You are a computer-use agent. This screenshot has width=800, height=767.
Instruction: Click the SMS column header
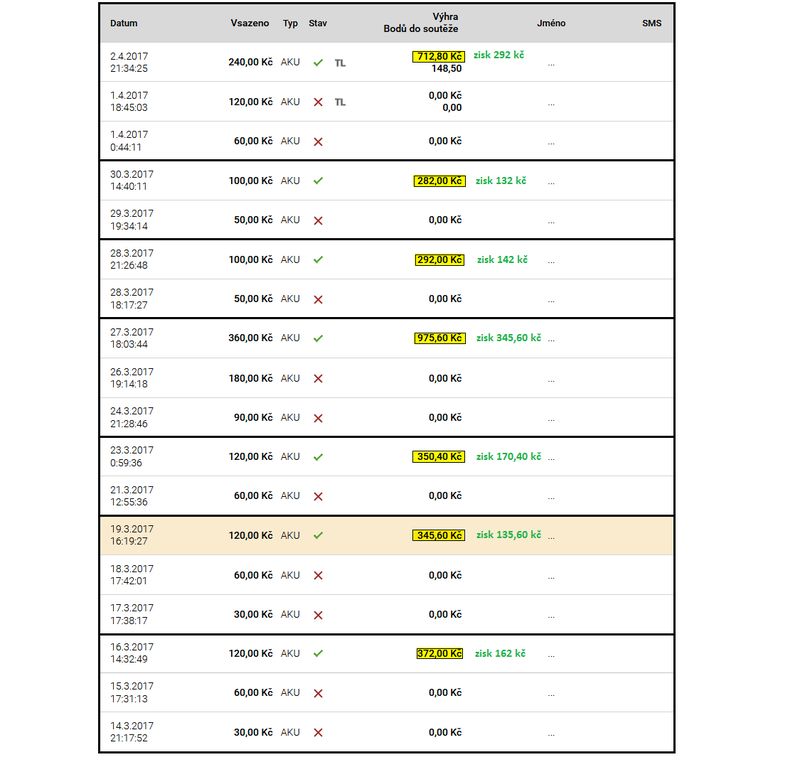(x=651, y=23)
